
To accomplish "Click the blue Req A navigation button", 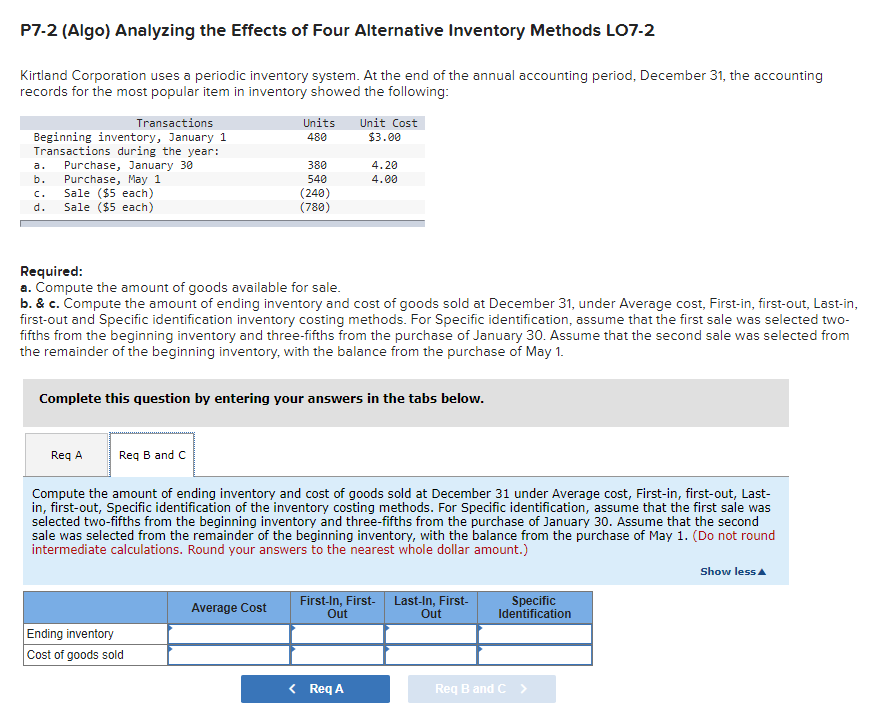I will point(315,689).
